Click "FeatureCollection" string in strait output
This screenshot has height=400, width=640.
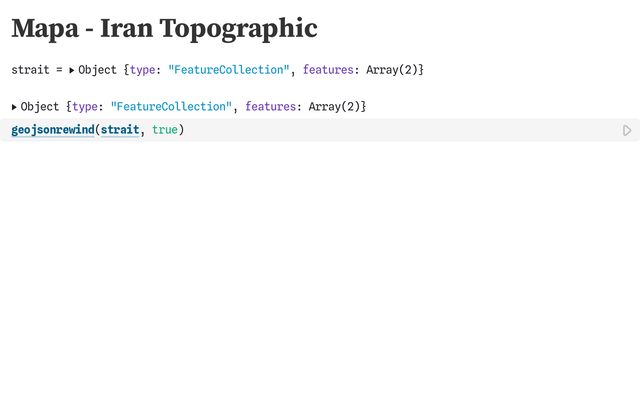tap(229, 70)
